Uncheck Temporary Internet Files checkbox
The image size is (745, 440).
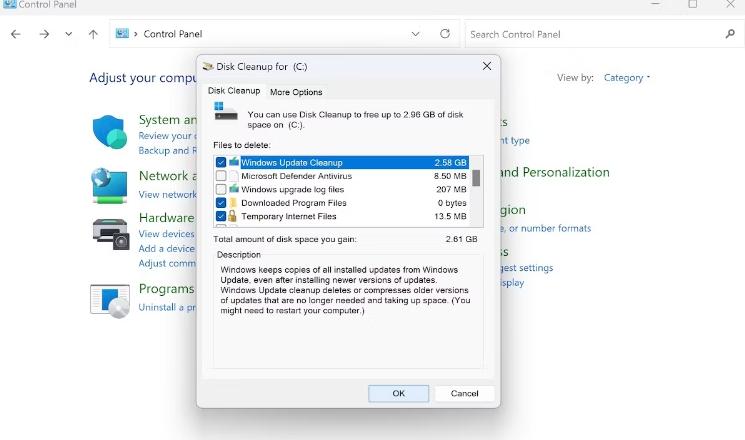221,216
